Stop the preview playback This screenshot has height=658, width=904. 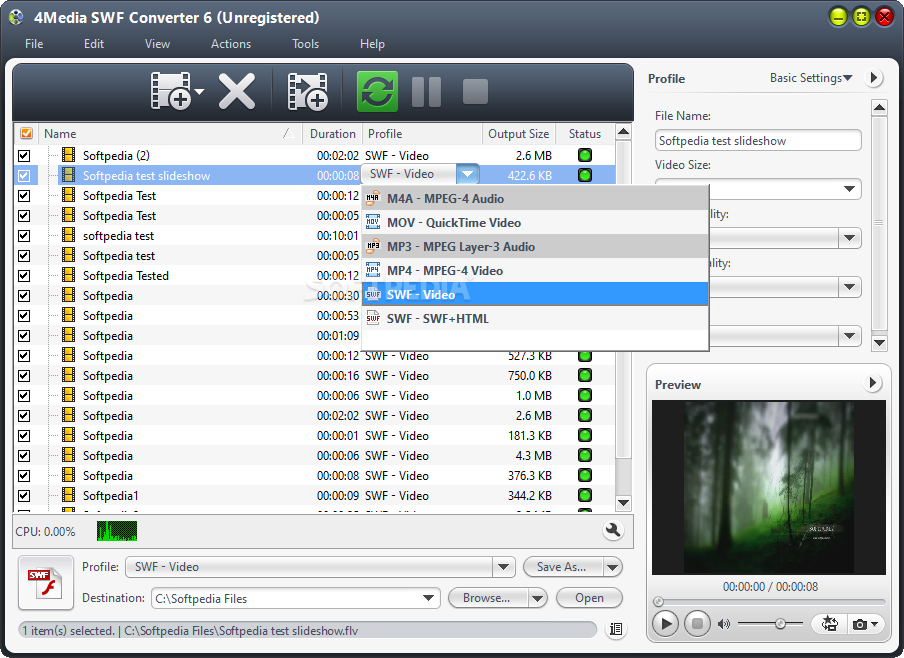click(x=697, y=623)
